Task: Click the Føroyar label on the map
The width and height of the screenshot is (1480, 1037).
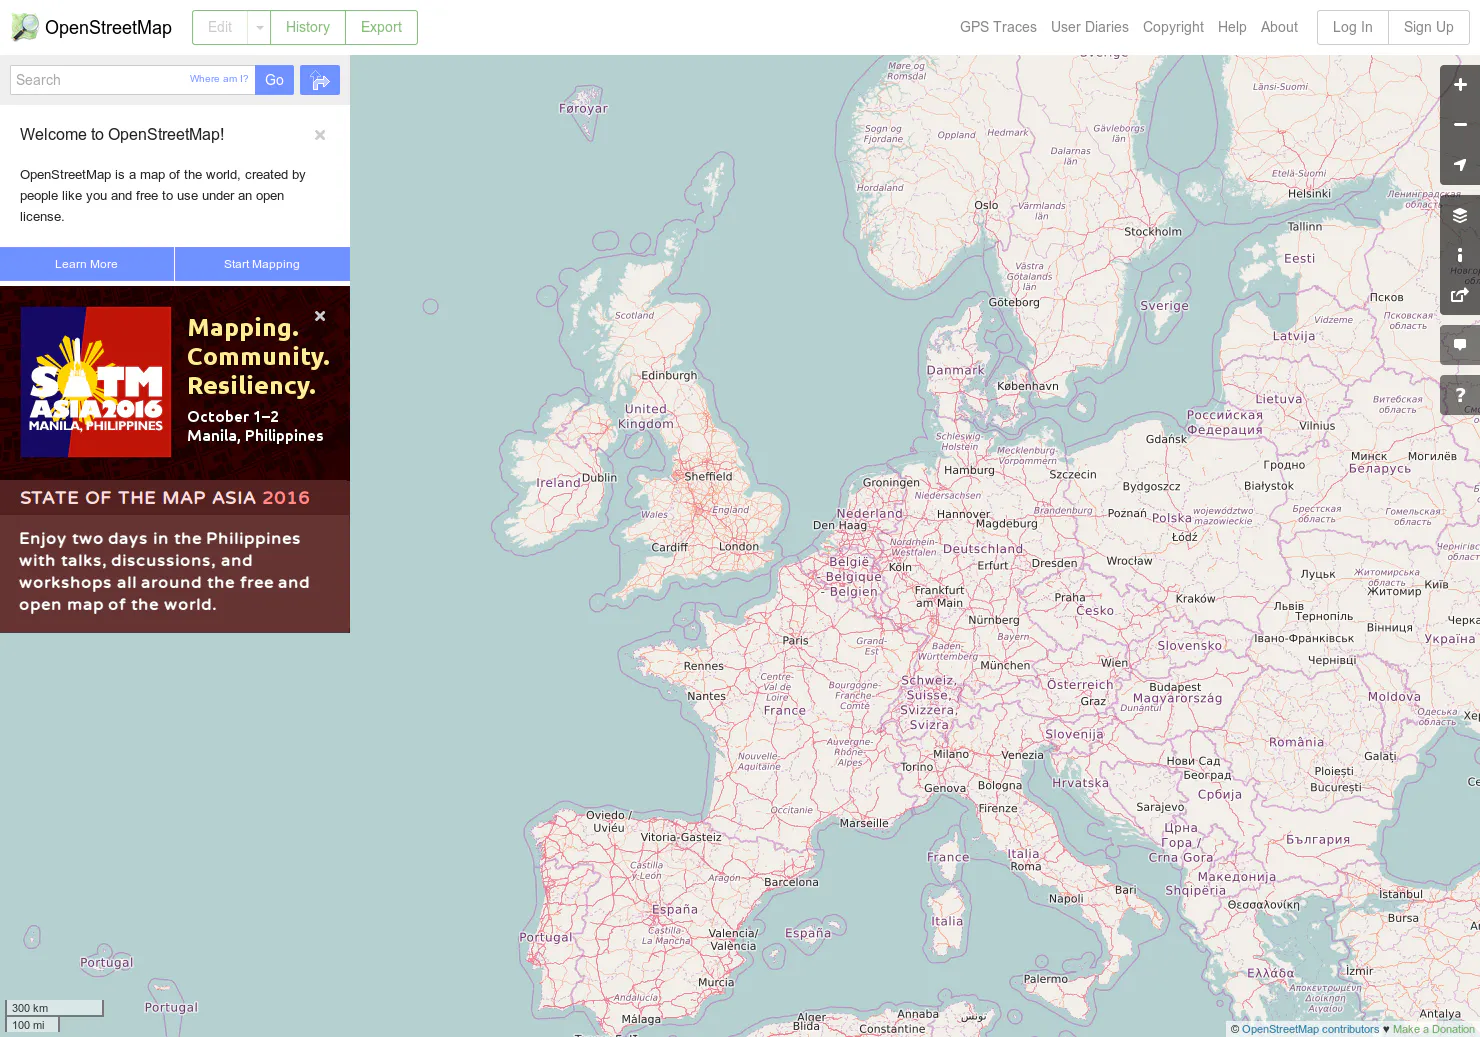Action: tap(583, 109)
